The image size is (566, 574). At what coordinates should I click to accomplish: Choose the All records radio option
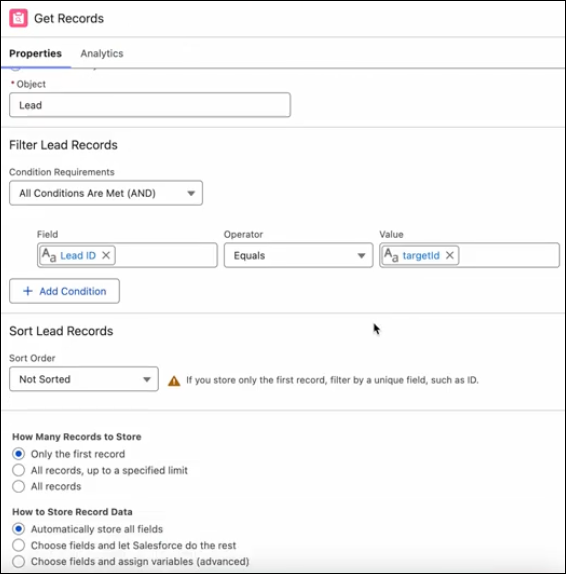[19, 487]
